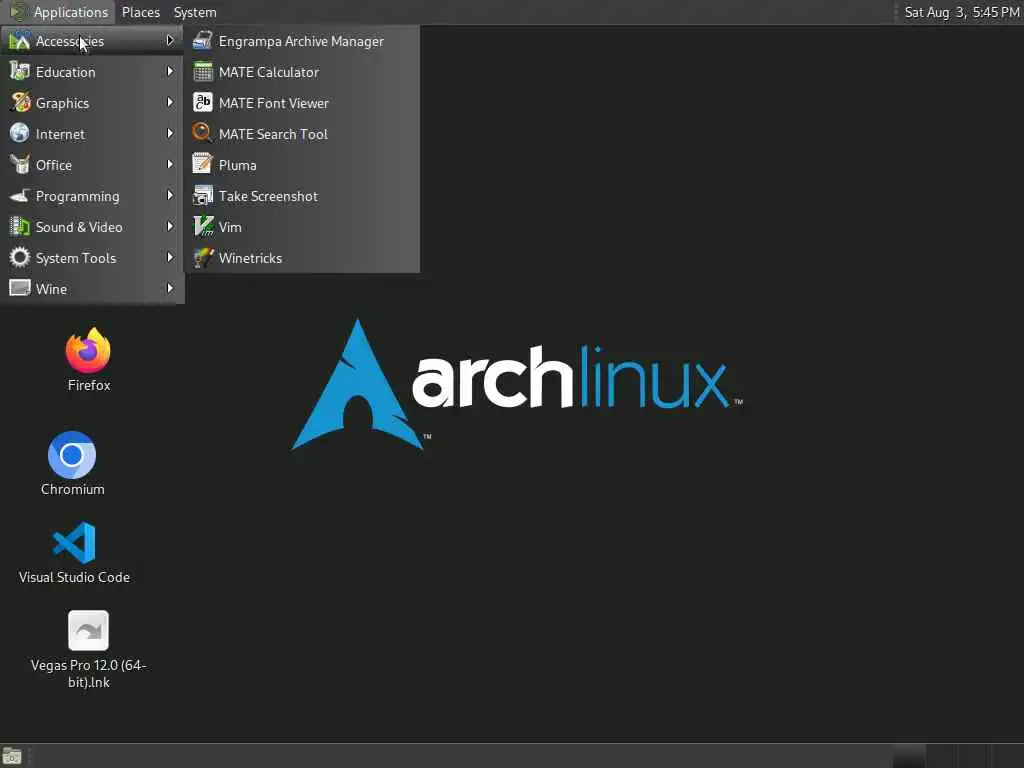
Task: Click the System Tools gear icon
Action: (x=20, y=257)
